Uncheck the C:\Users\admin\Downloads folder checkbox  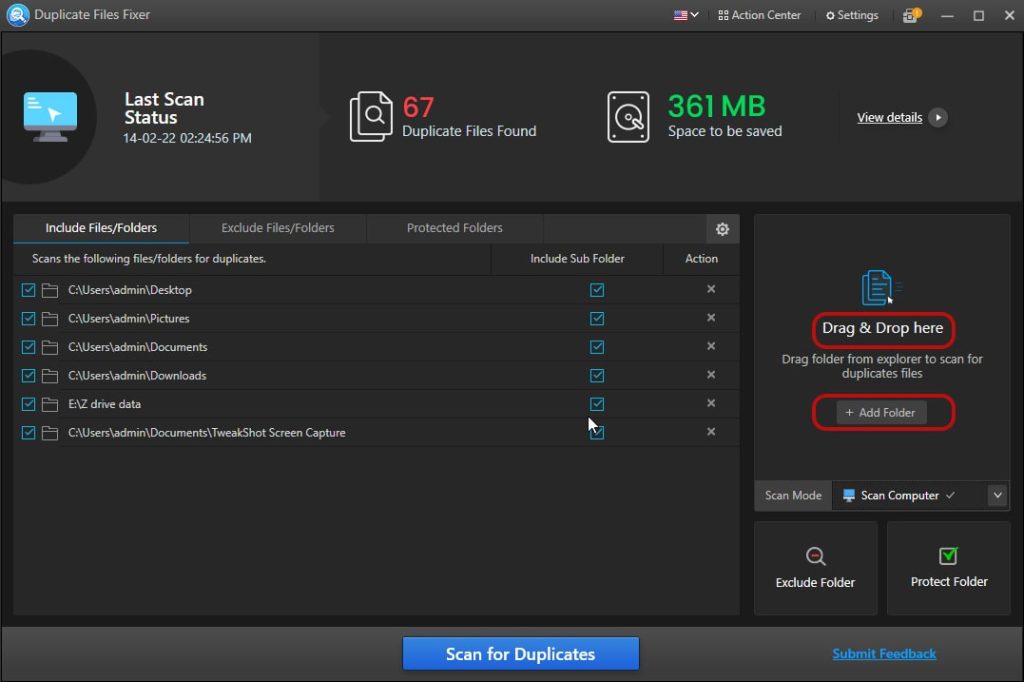(x=28, y=376)
